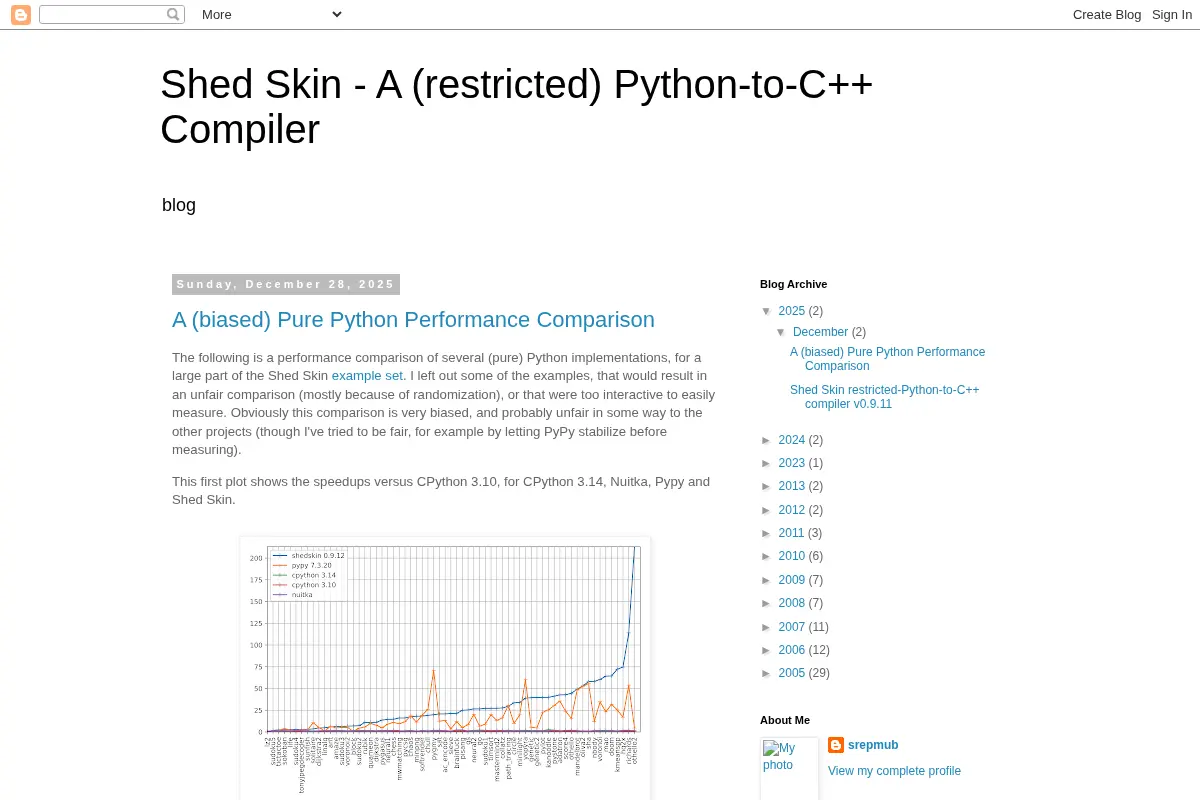Screen dimensions: 1200x800
Task: Open the 2025 archive link
Action: (792, 311)
